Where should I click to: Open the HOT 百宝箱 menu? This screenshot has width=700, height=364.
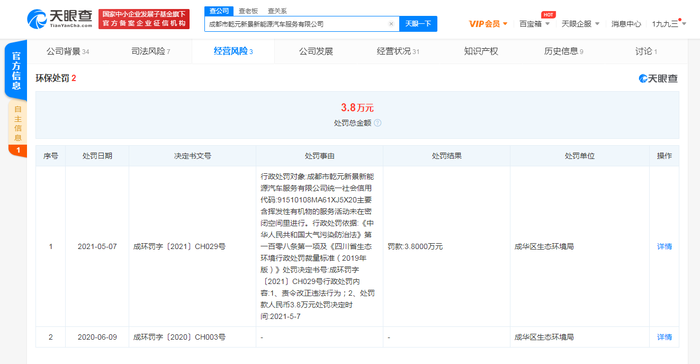534,24
